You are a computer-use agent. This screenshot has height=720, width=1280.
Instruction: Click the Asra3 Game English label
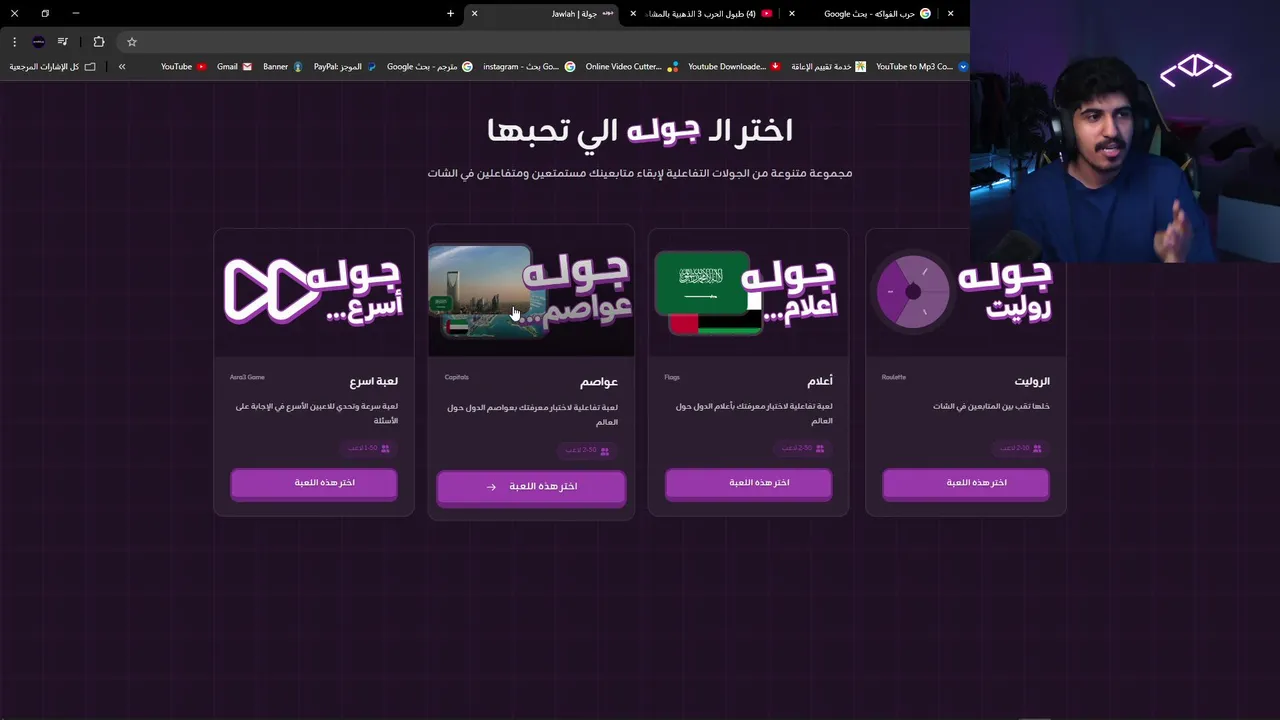click(x=247, y=377)
